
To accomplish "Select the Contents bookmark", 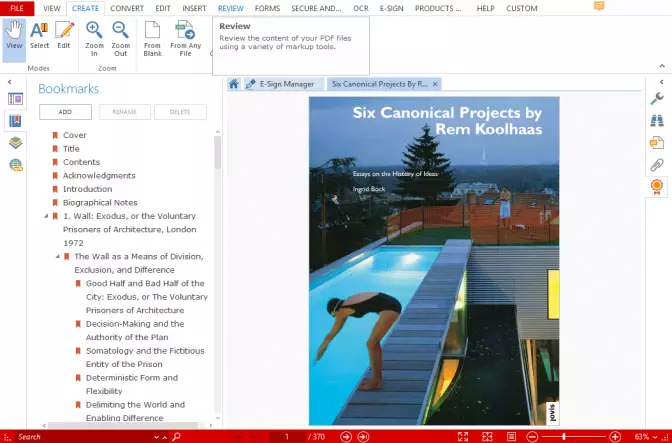I will point(81,162).
